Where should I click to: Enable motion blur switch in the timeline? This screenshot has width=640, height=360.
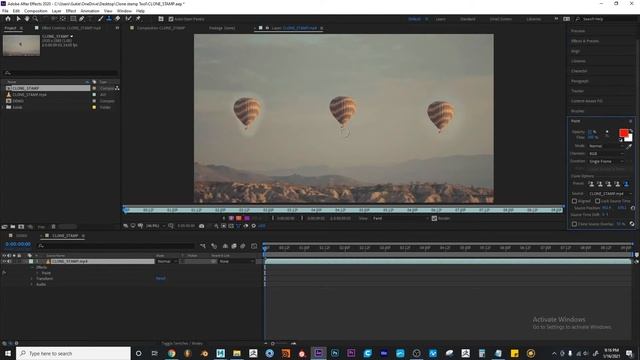pos(243,246)
